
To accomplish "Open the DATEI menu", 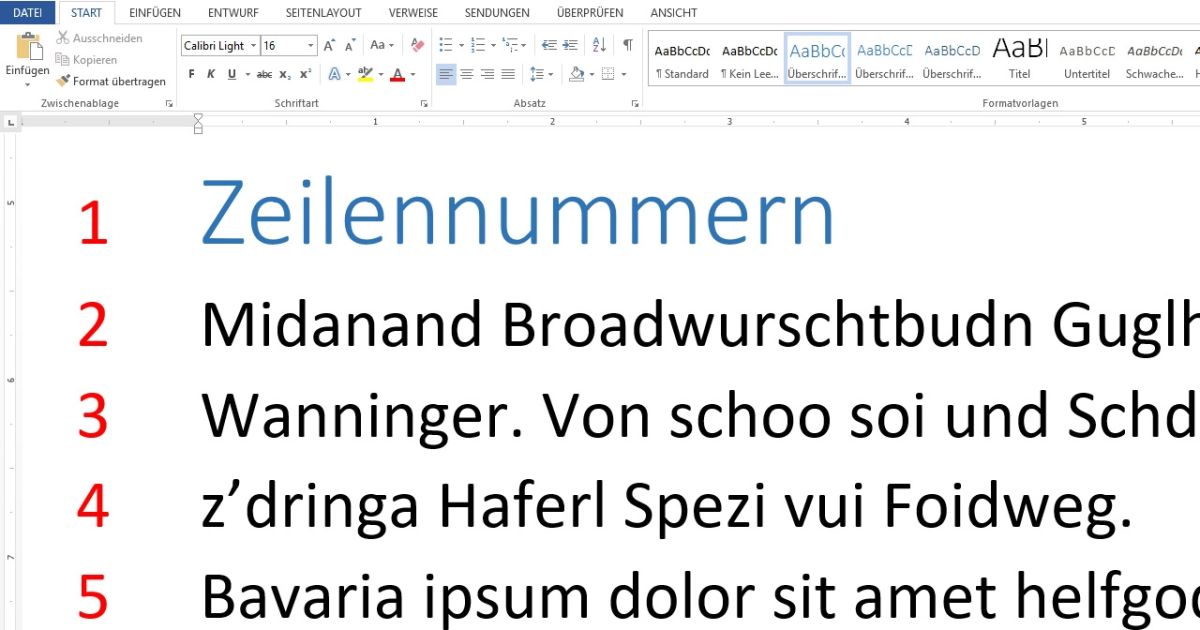I will tap(27, 12).
